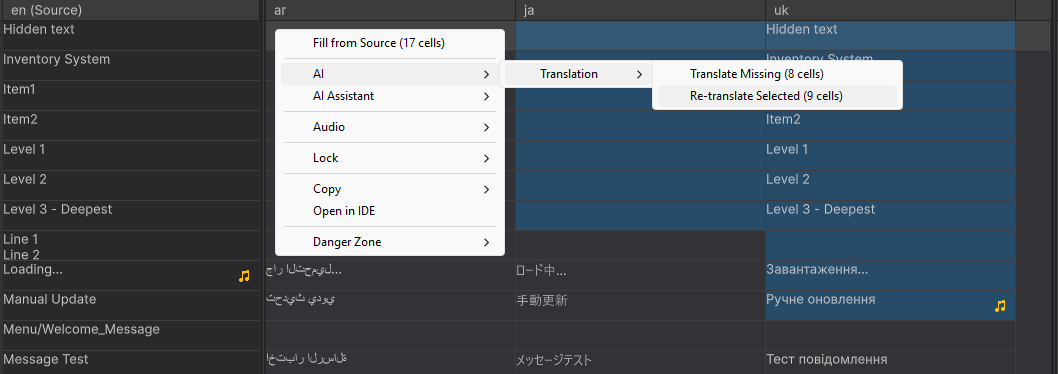Select the uk cell Level 1
Image resolution: width=1058 pixels, height=374 pixels.
coord(891,155)
